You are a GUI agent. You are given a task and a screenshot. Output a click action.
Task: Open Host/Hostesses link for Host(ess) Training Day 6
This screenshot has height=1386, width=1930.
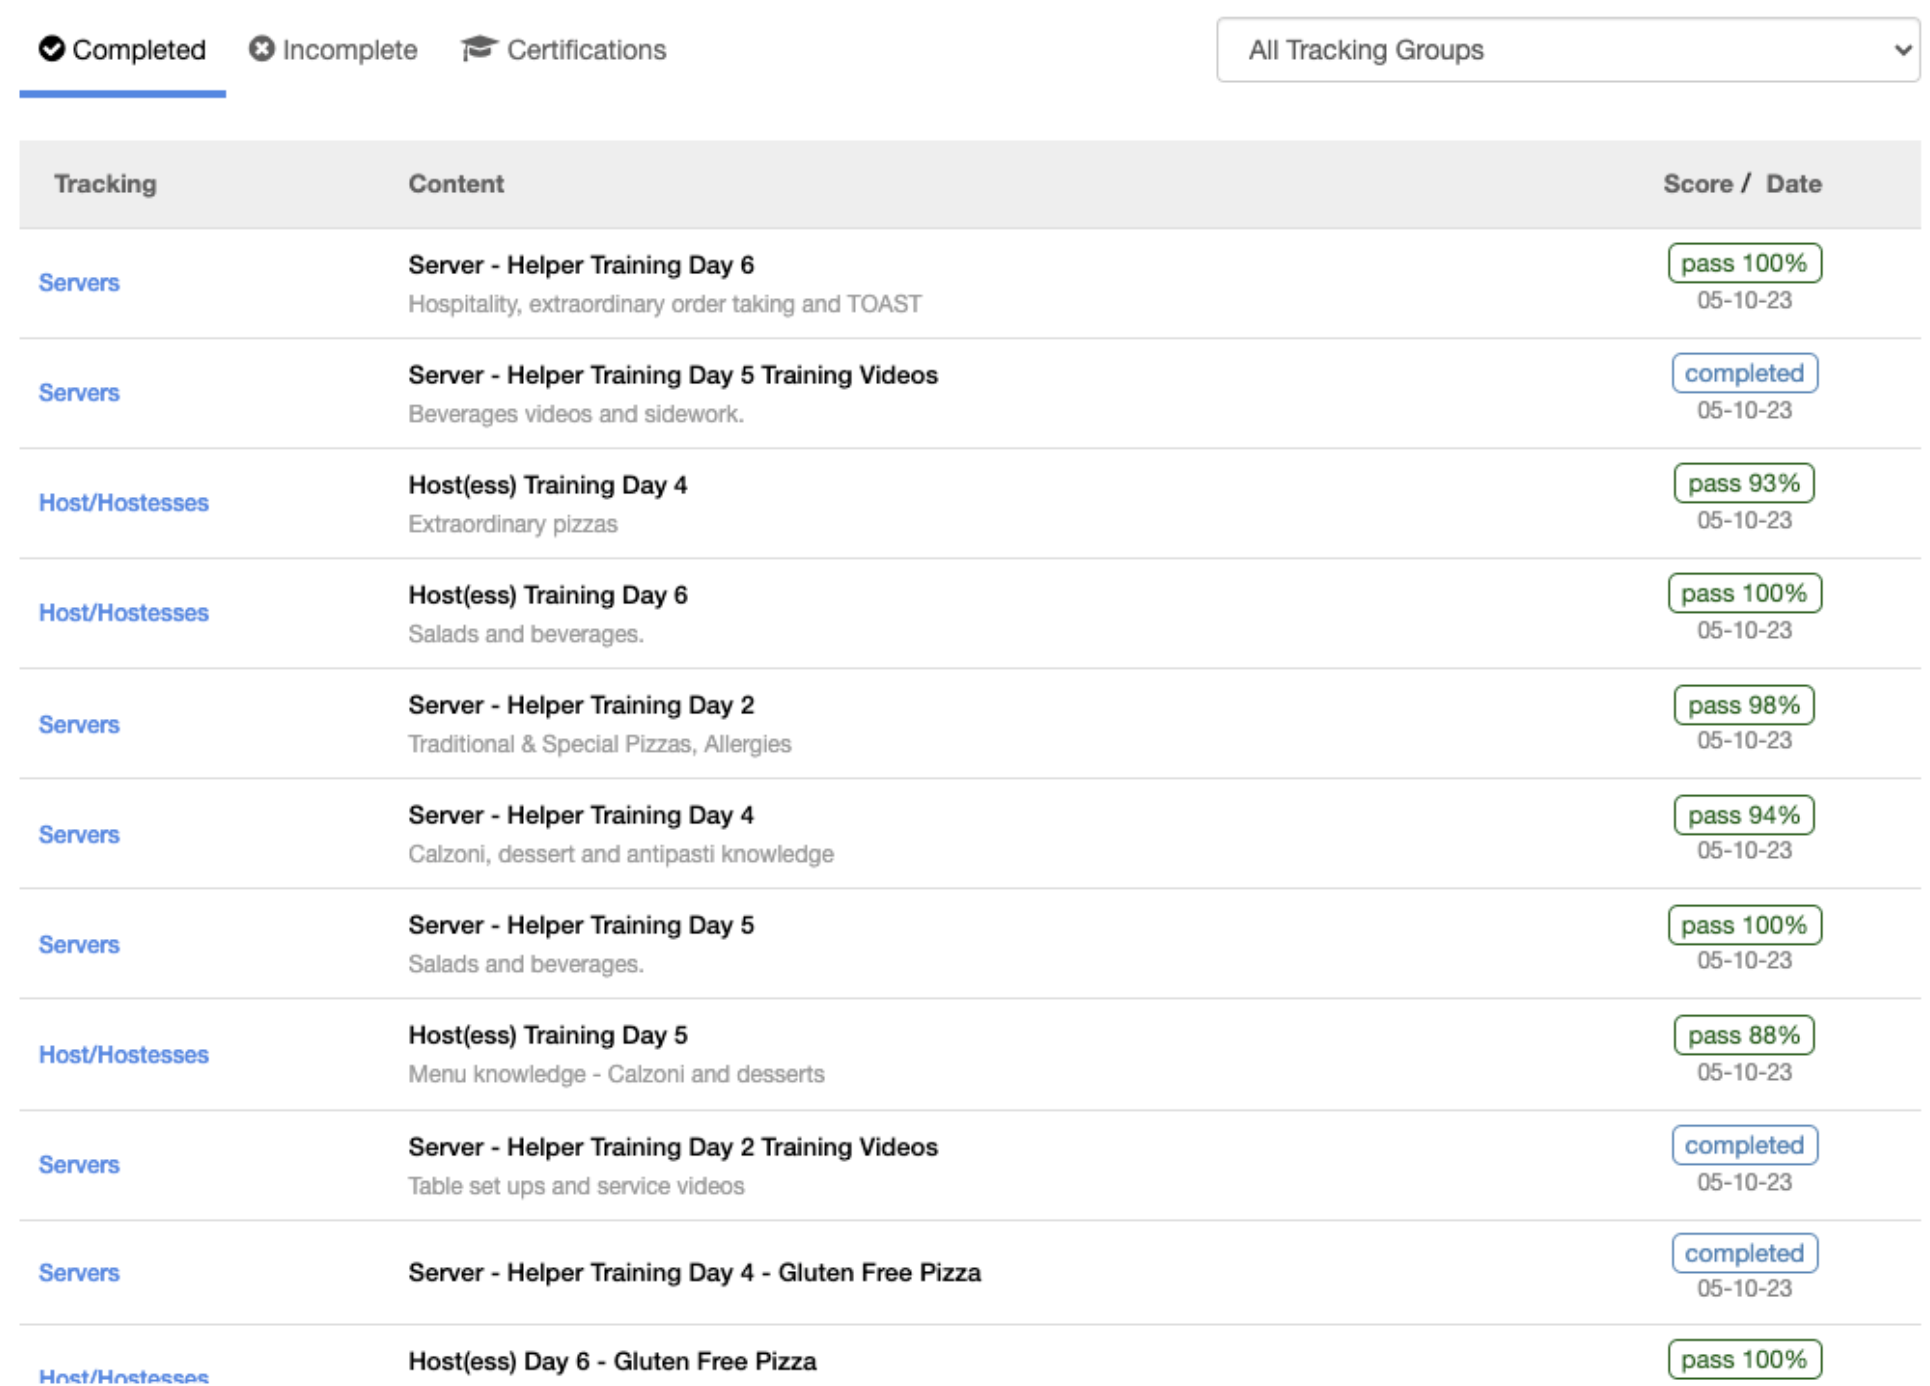coord(123,613)
